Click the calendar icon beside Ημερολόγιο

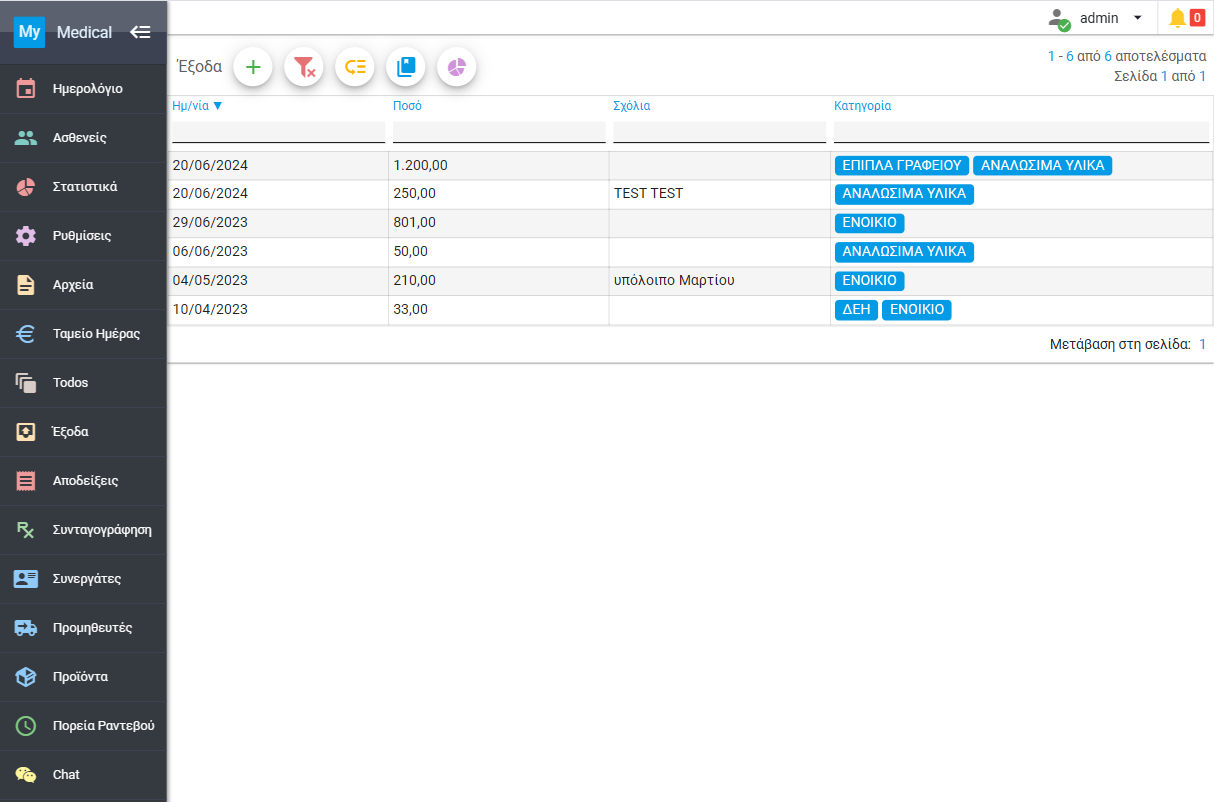pyautogui.click(x=26, y=88)
